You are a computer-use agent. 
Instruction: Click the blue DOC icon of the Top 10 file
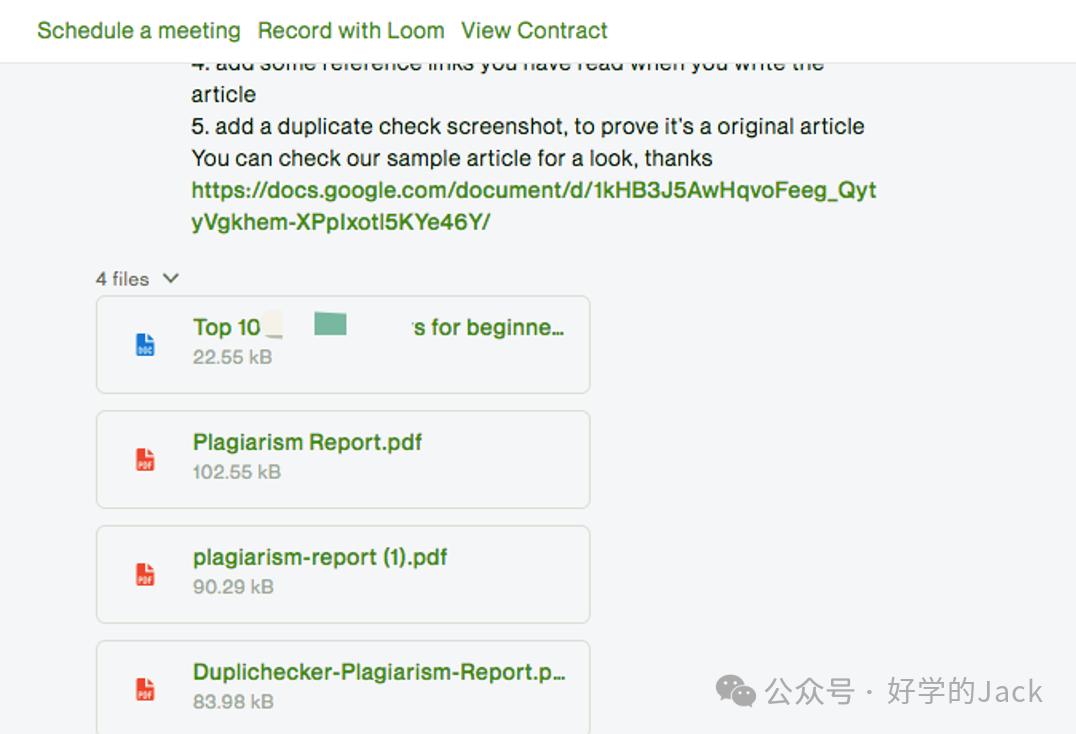(146, 345)
